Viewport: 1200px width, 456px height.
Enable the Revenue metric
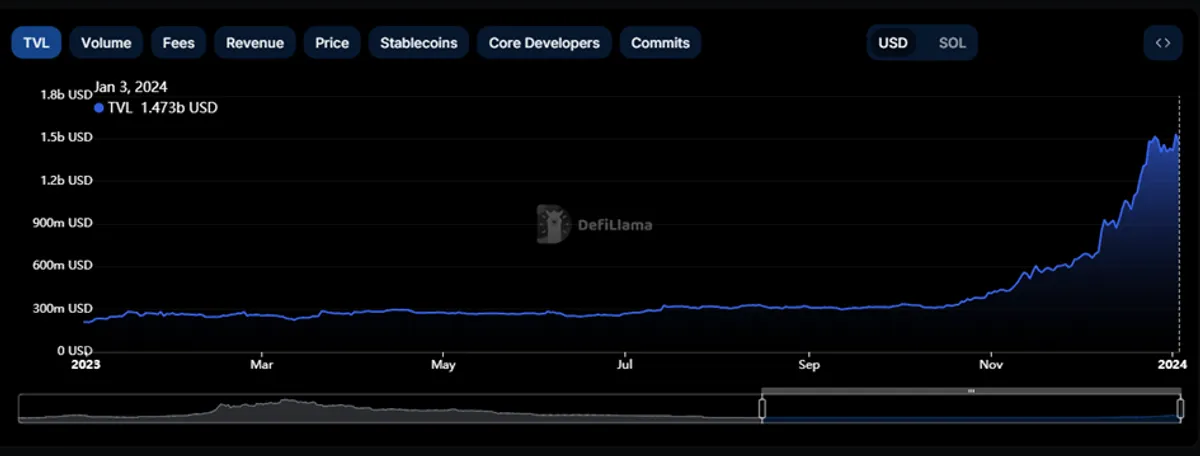pyautogui.click(x=255, y=43)
